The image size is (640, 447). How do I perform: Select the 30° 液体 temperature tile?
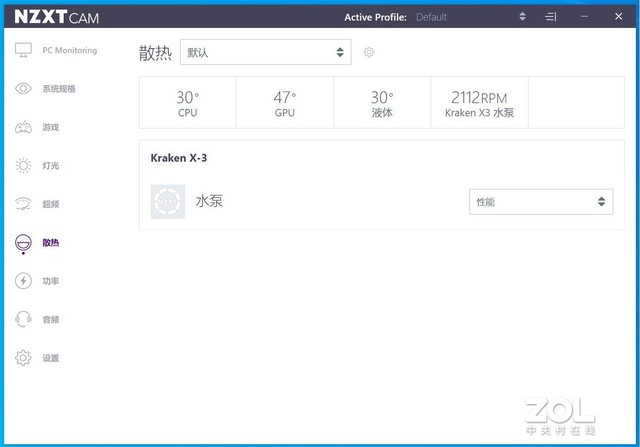(x=382, y=102)
